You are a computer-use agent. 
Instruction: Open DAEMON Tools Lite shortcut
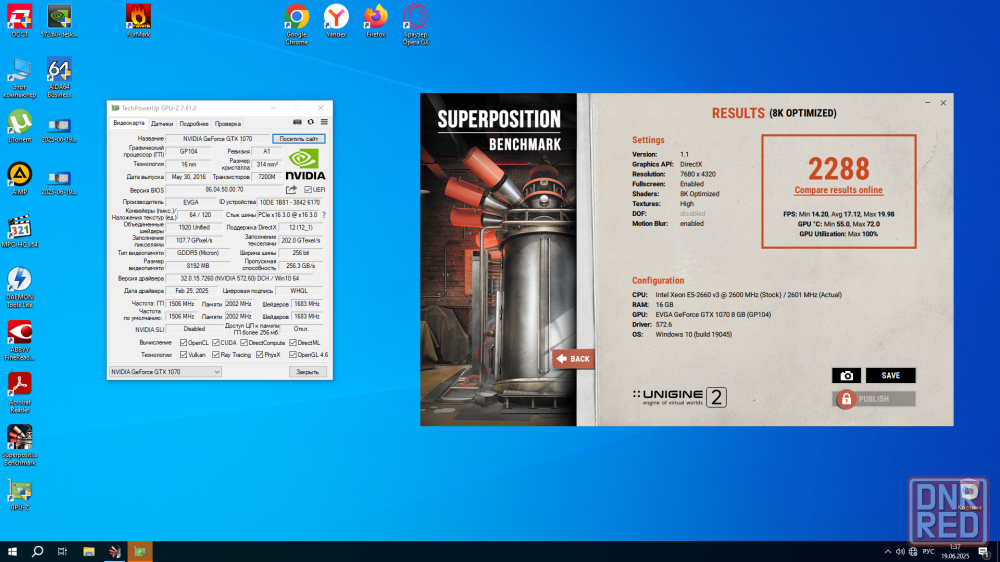(20, 288)
